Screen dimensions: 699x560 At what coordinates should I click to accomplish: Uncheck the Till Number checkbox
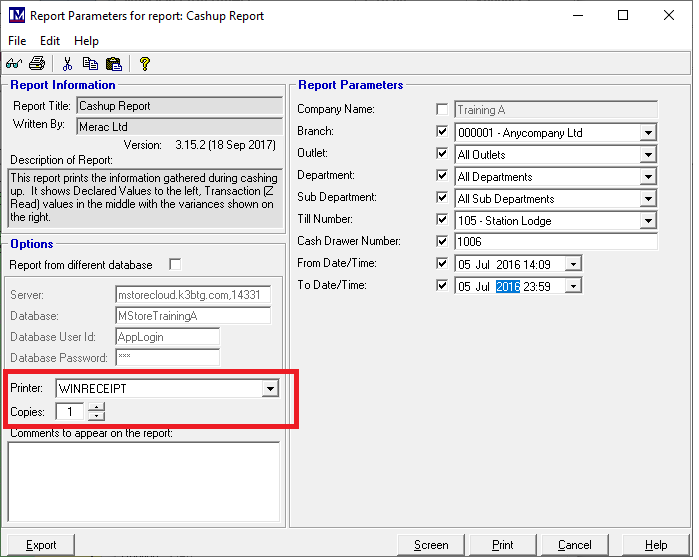point(442,219)
